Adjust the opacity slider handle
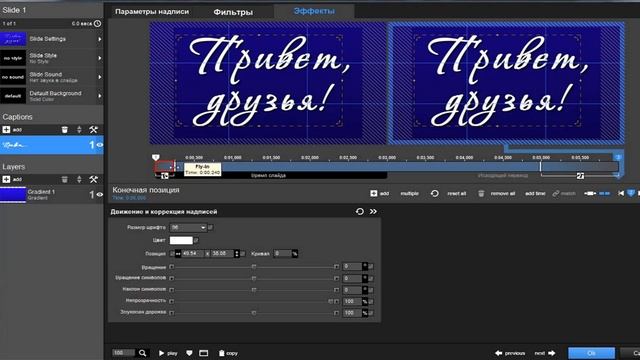 pos(331,301)
